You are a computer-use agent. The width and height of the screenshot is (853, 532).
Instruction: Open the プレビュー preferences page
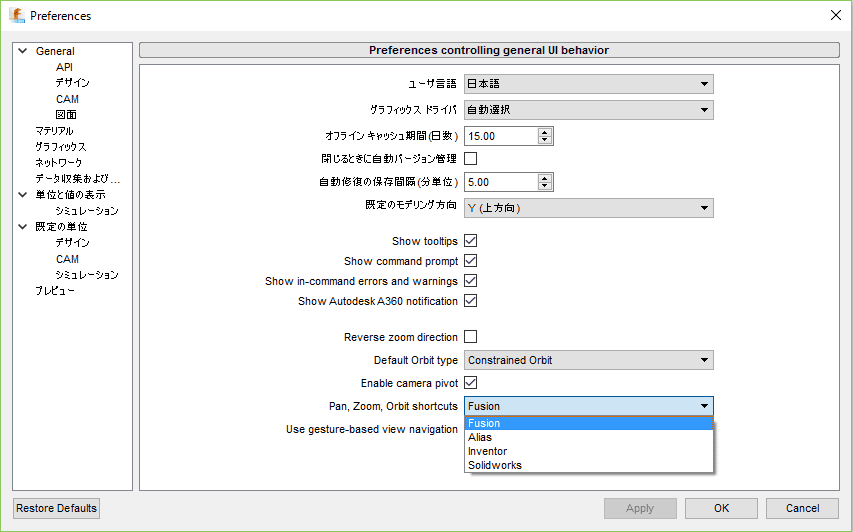pyautogui.click(x=55, y=290)
